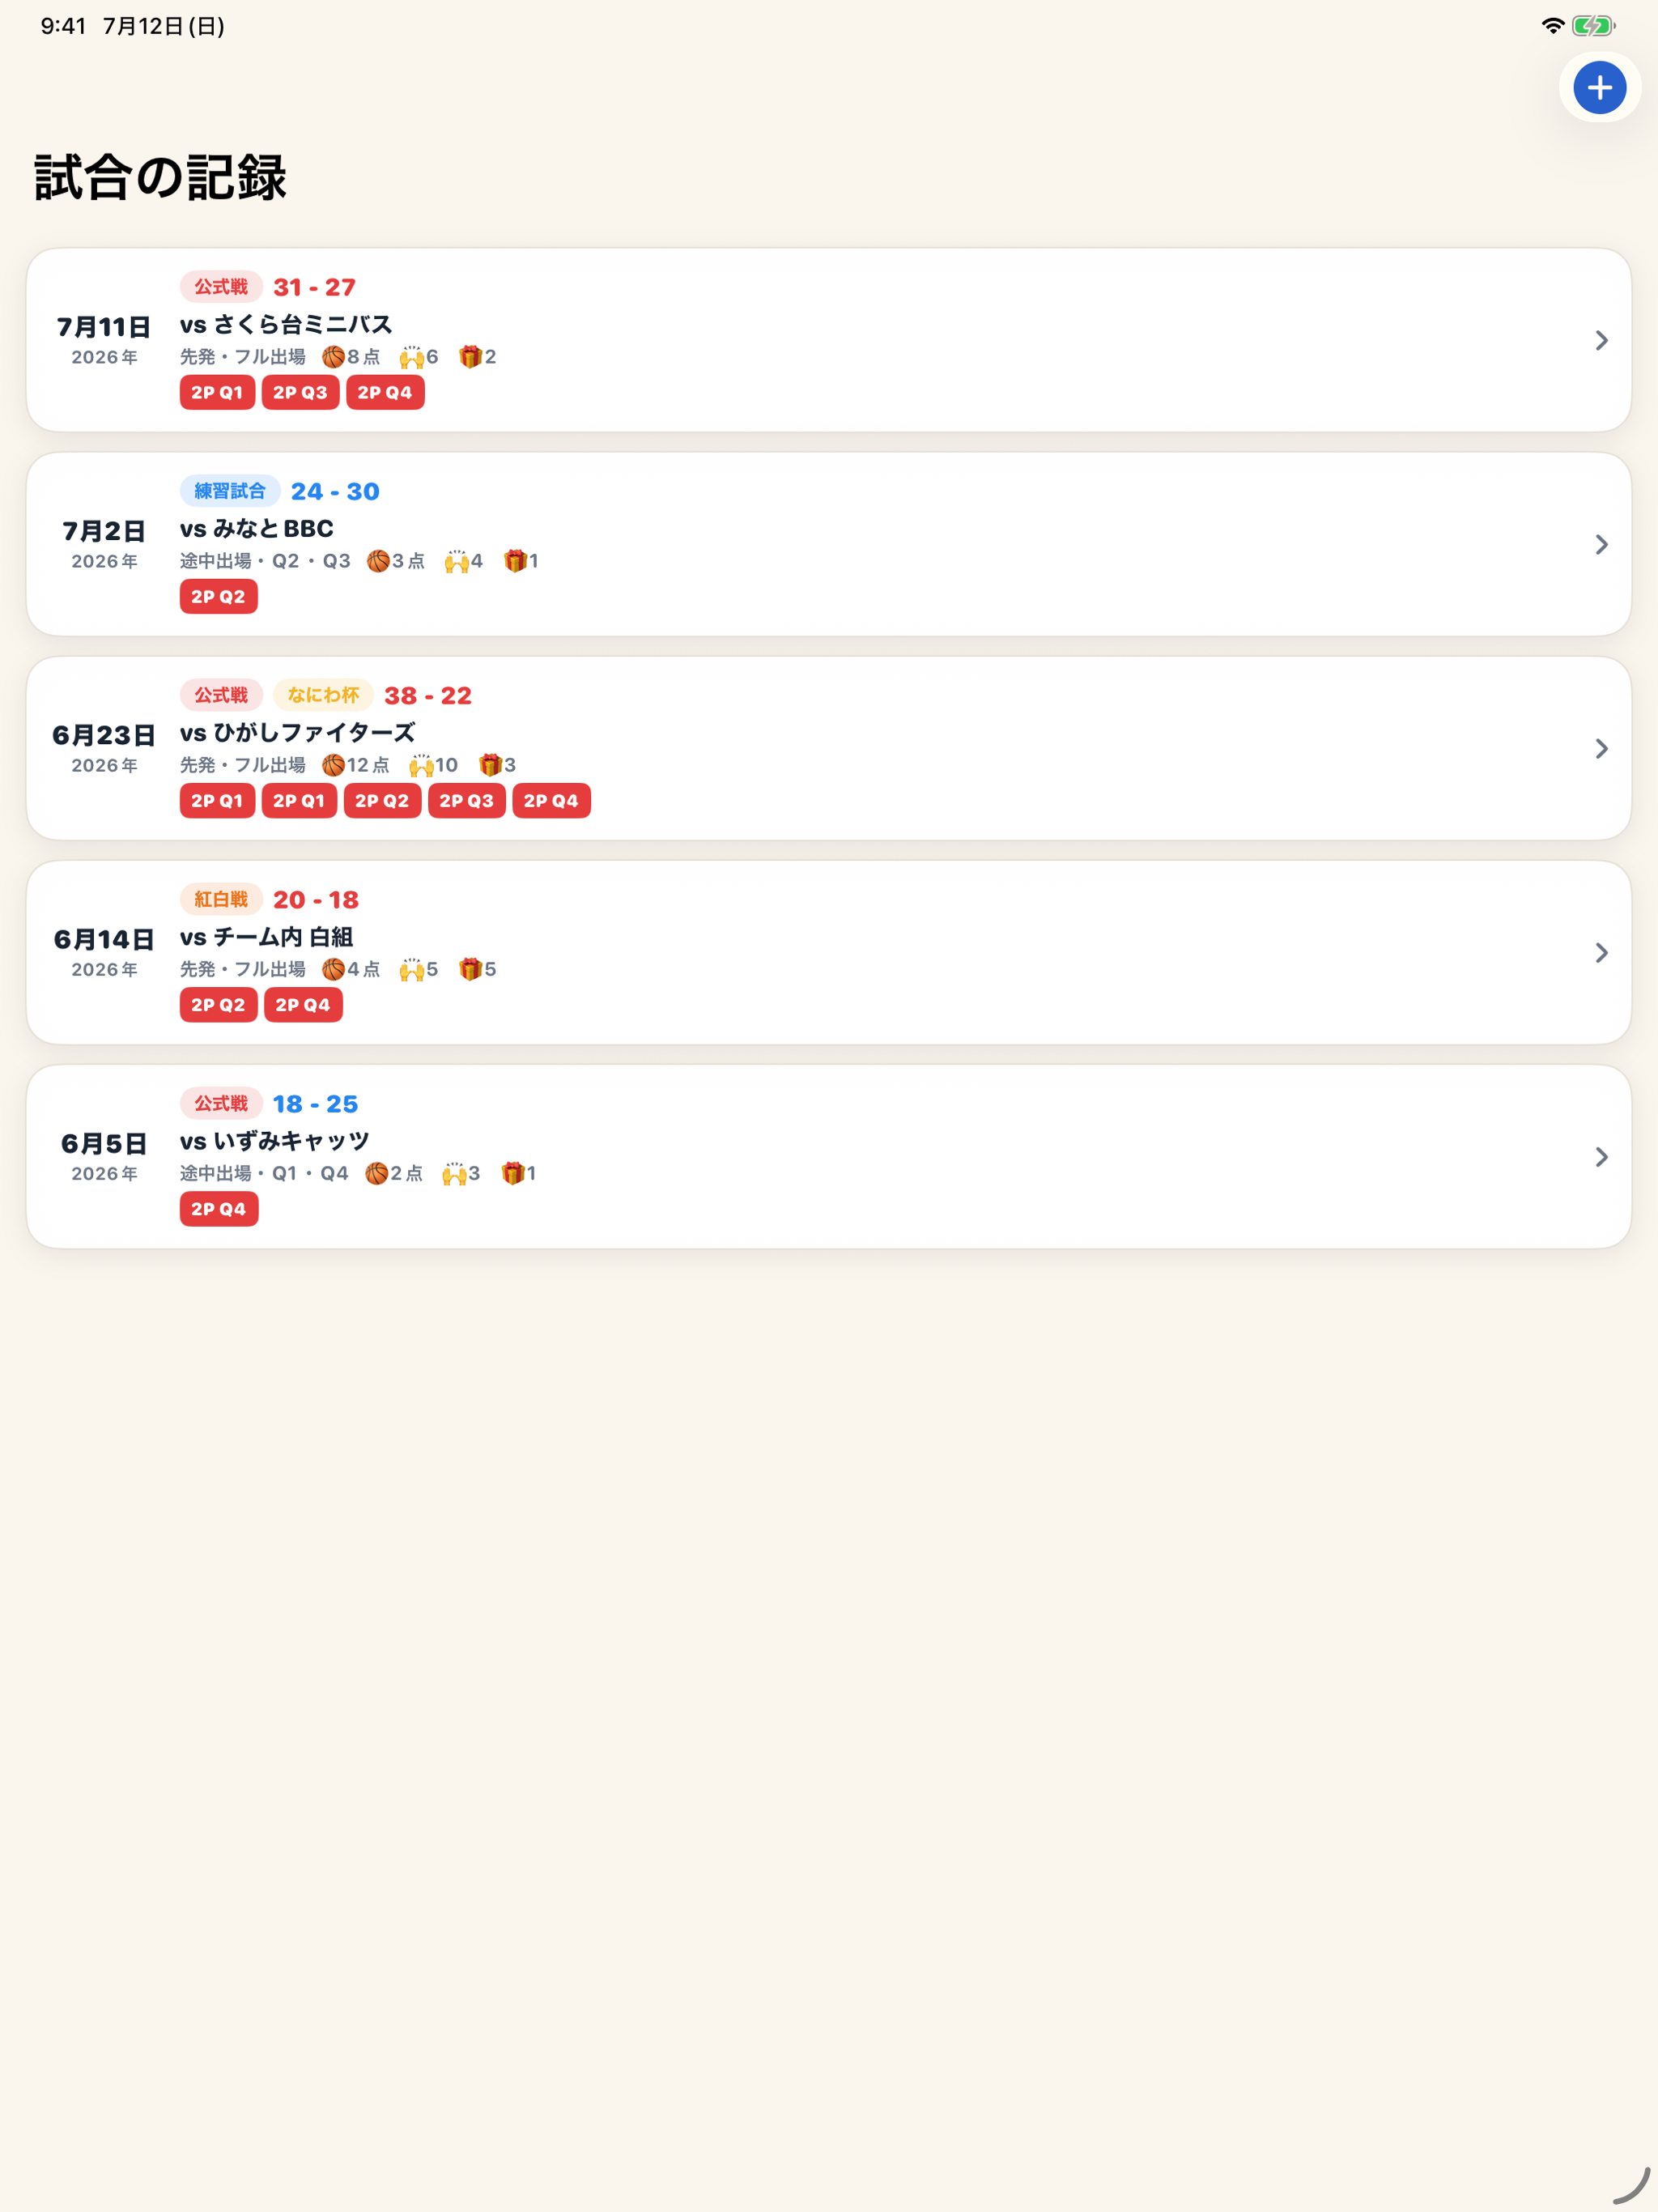Expand the みなとBBC game chevron
Screen dimensions: 1658x2212
[1601, 545]
